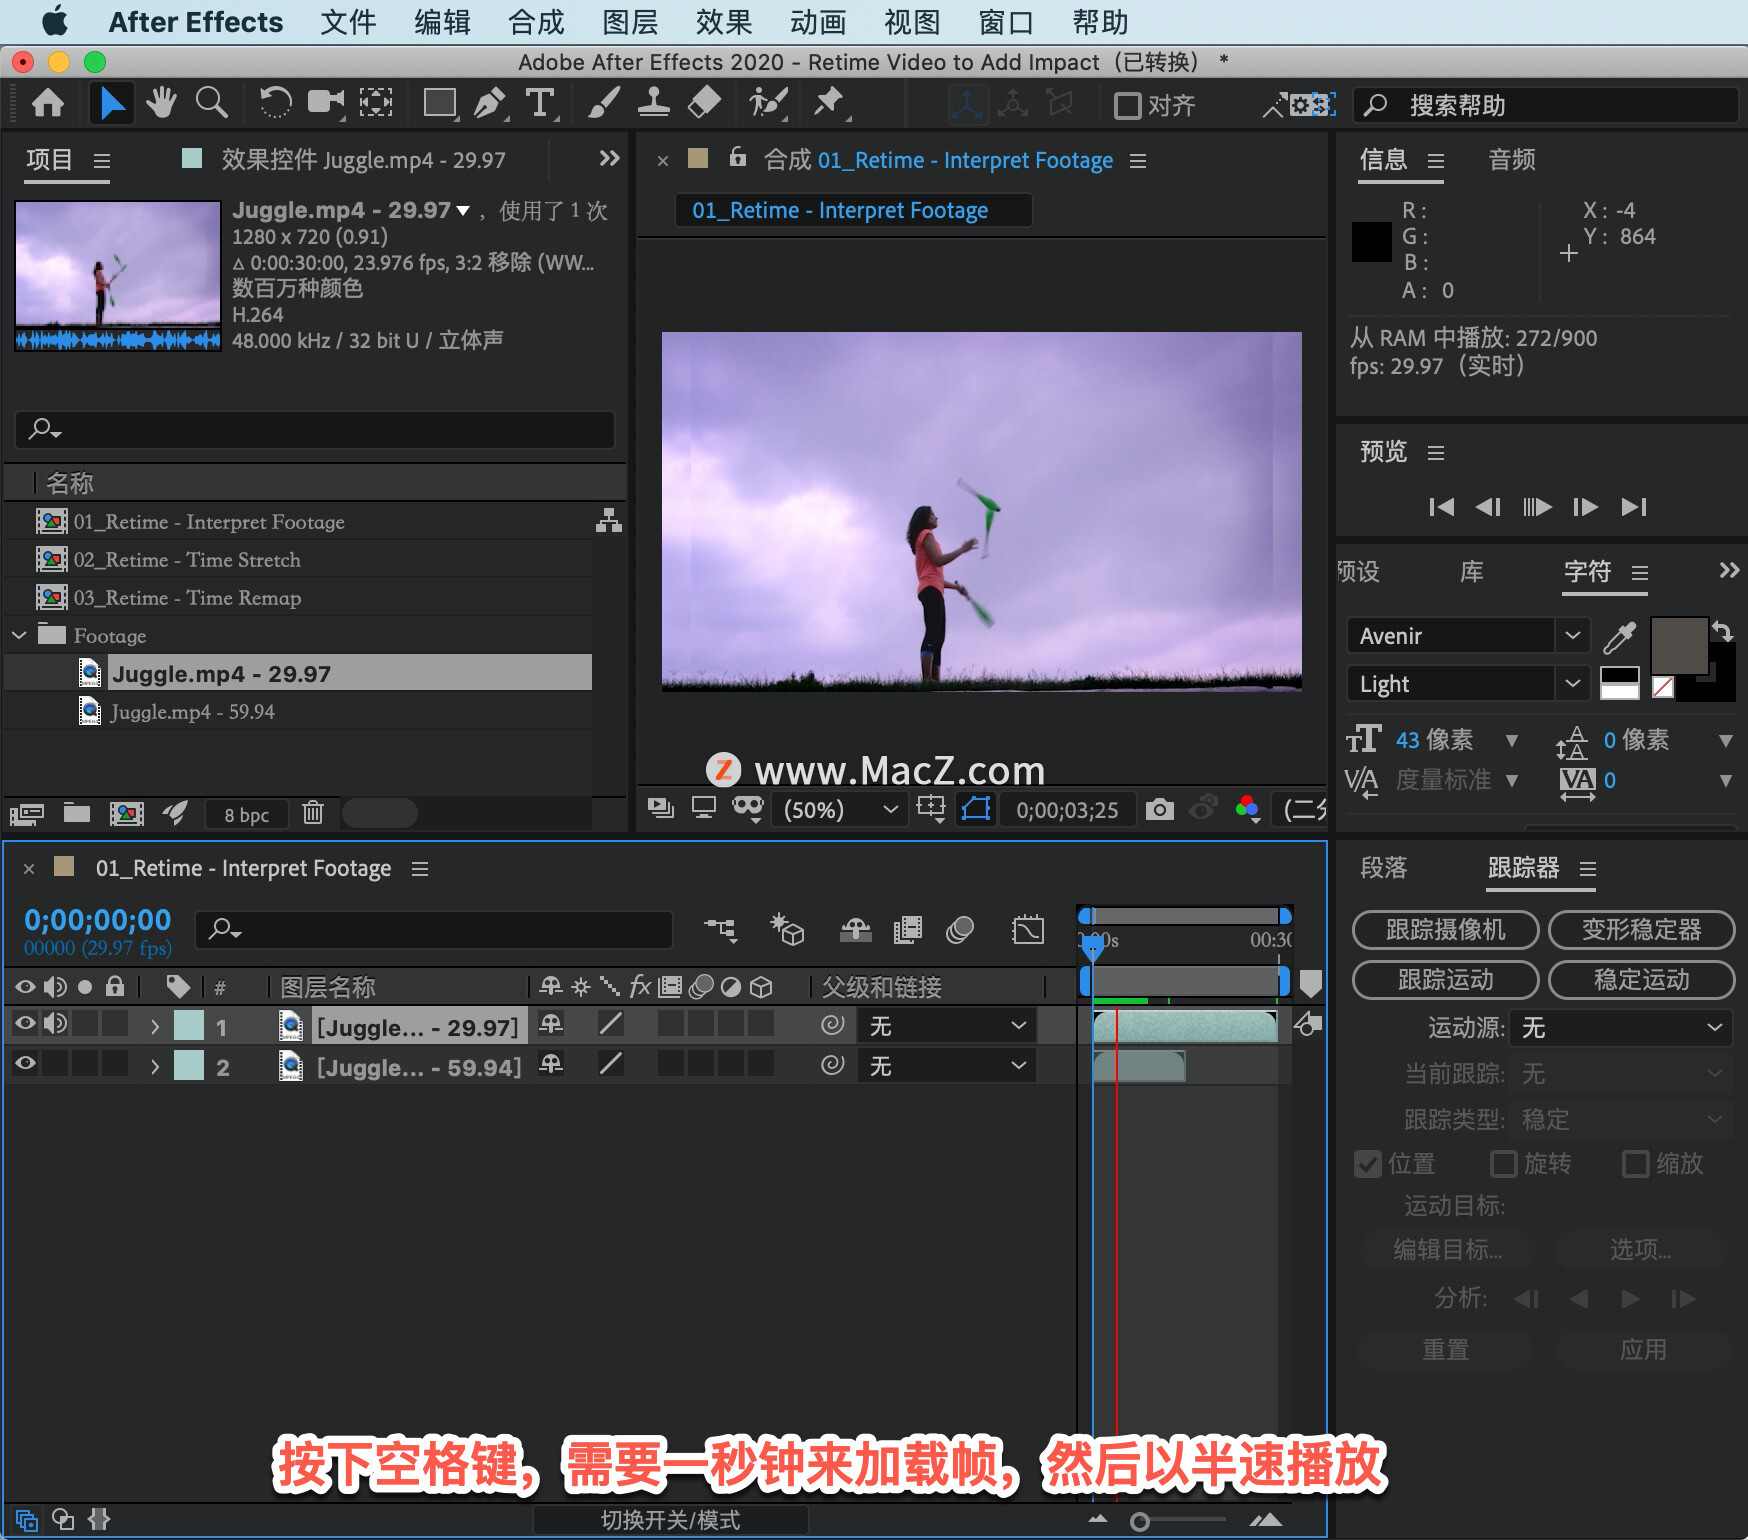
Task: Click the timeline zoom slider handle
Action: (x=1139, y=1521)
